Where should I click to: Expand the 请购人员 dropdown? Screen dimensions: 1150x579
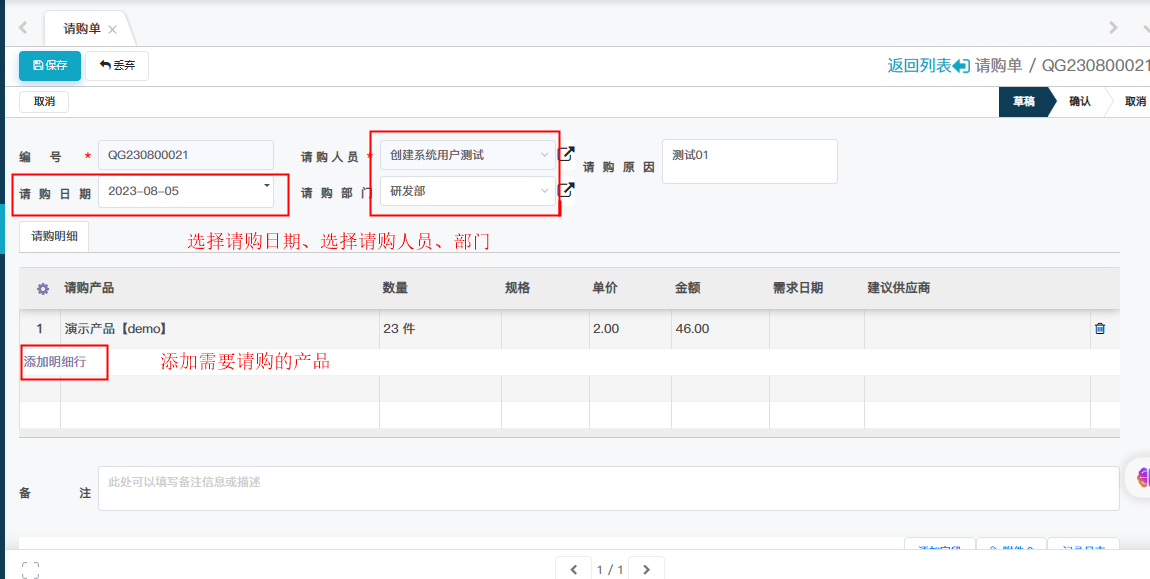(x=544, y=155)
